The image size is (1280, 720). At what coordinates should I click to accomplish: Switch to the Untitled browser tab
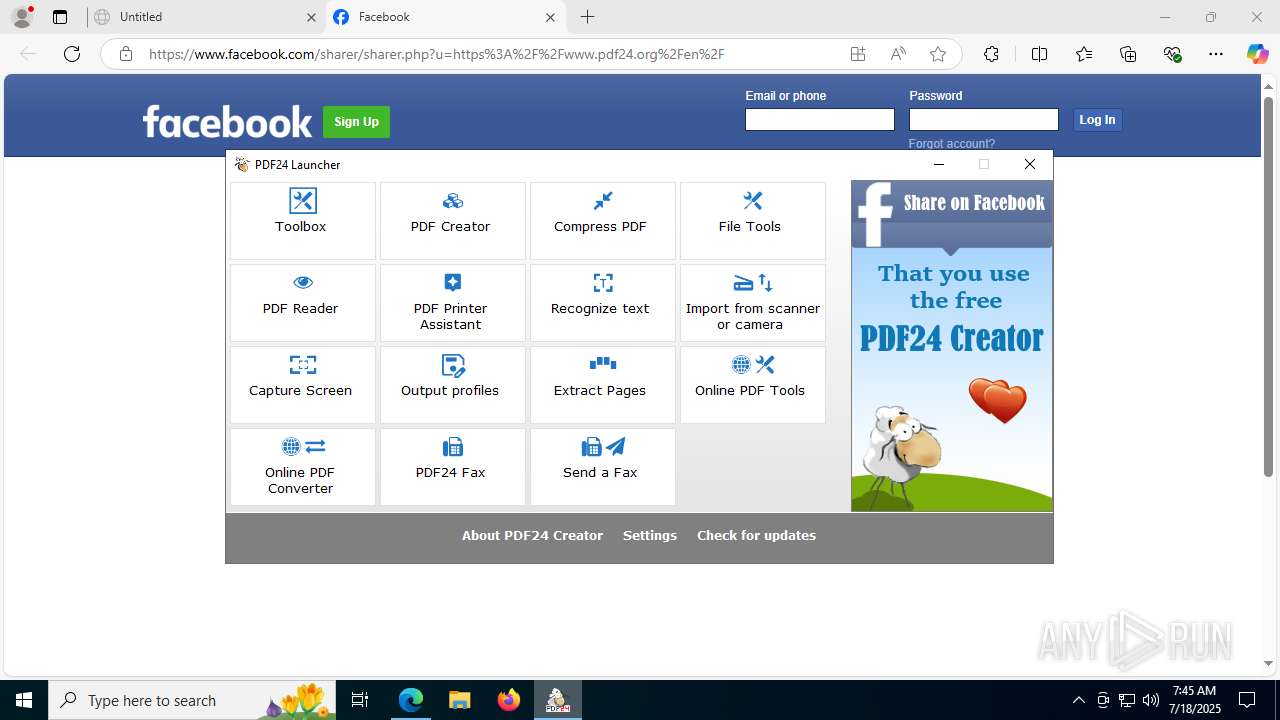[204, 17]
